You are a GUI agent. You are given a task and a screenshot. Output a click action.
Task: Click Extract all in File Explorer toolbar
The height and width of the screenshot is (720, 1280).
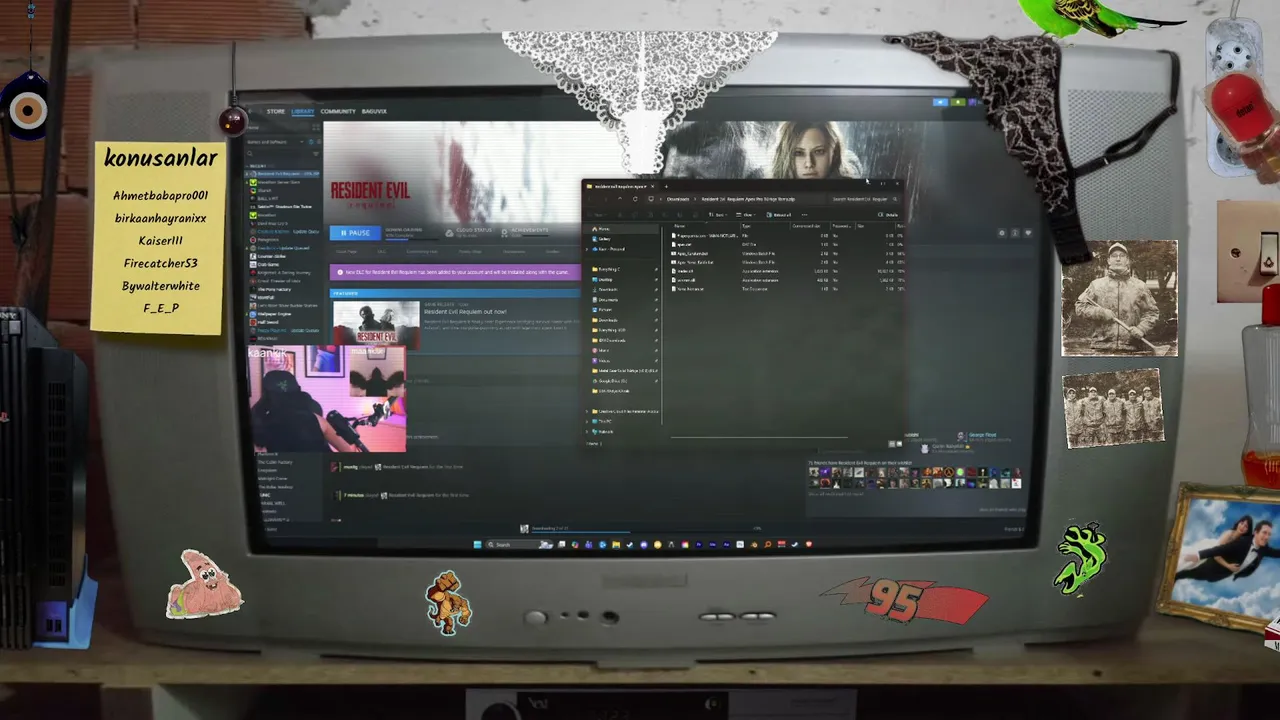(778, 215)
